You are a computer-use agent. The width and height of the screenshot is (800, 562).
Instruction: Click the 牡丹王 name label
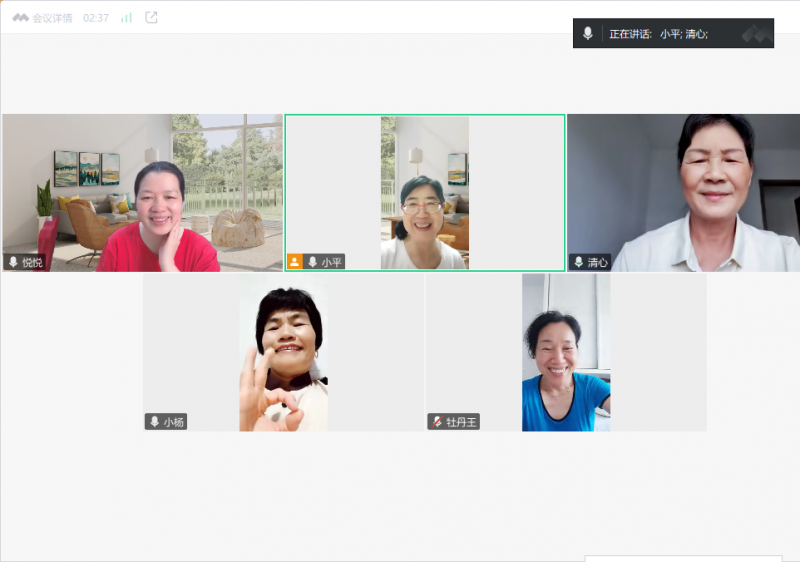(x=462, y=422)
